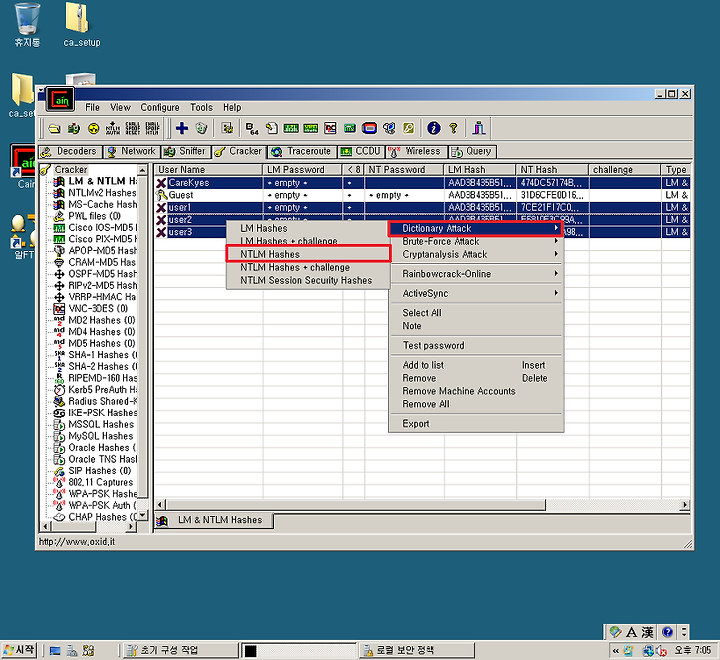The width and height of the screenshot is (720, 660).
Task: Click the blue plus Add to list icon
Action: [182, 128]
